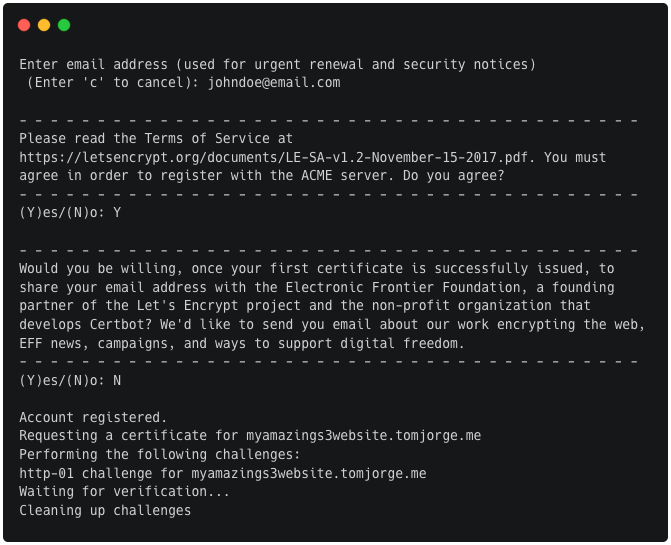This screenshot has height=545, width=671.
Task: Click the 'Waiting for verification...' line
Action: (x=124, y=492)
